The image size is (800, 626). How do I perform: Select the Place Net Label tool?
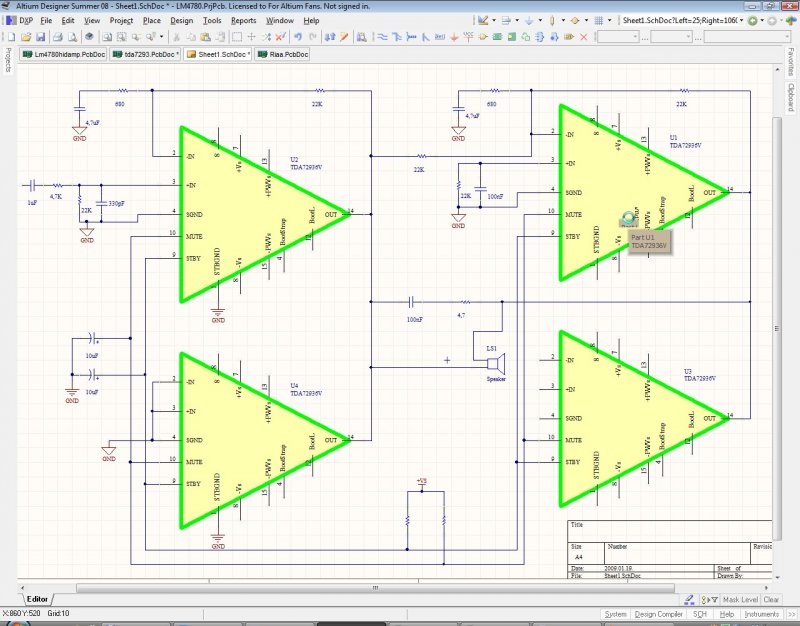tap(440, 37)
